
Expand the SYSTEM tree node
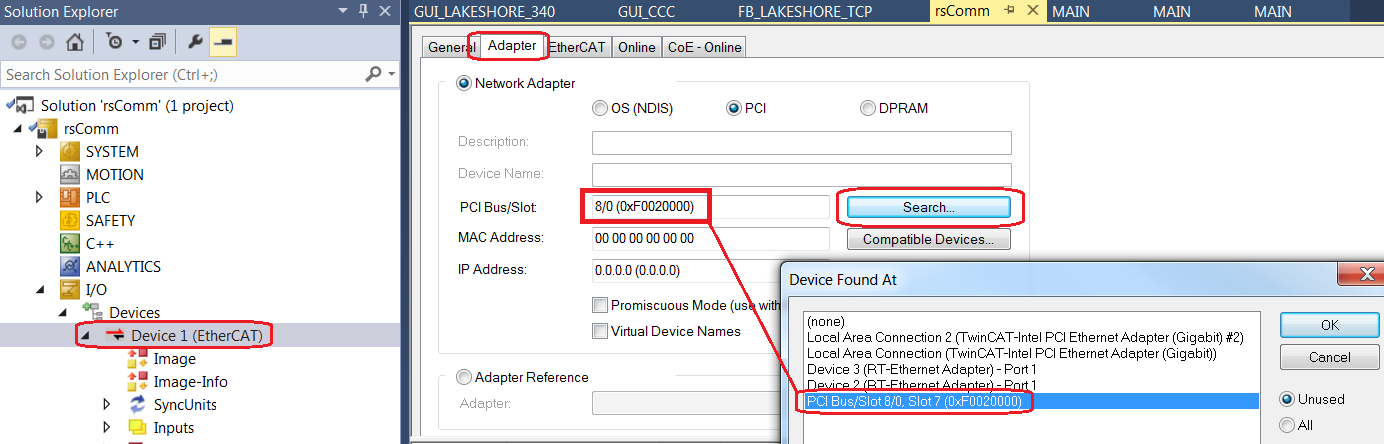tap(40, 151)
